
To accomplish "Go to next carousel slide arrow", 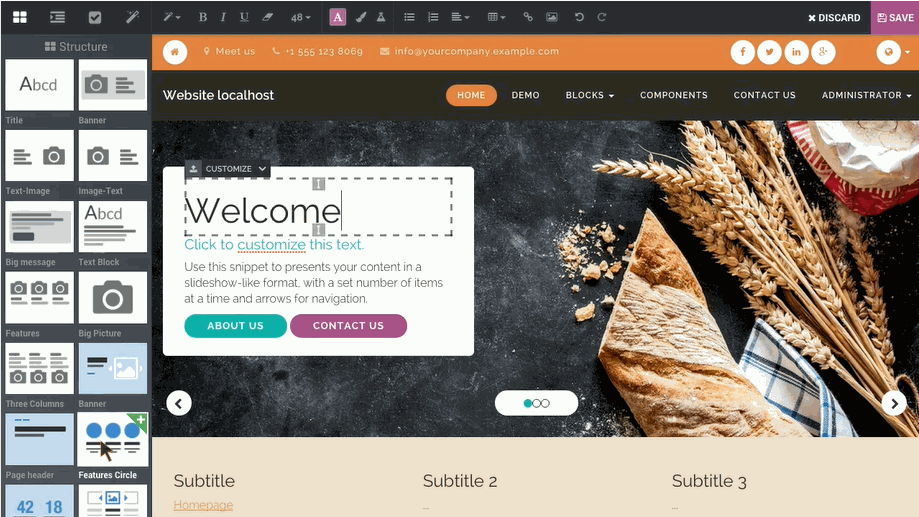I will pos(893,403).
